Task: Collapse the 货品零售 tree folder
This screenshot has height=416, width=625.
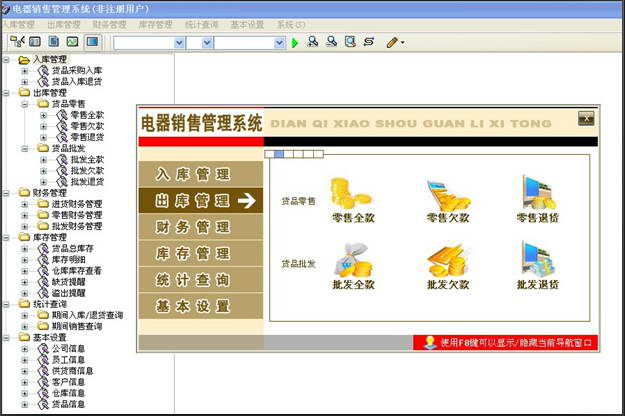Action: coord(25,104)
